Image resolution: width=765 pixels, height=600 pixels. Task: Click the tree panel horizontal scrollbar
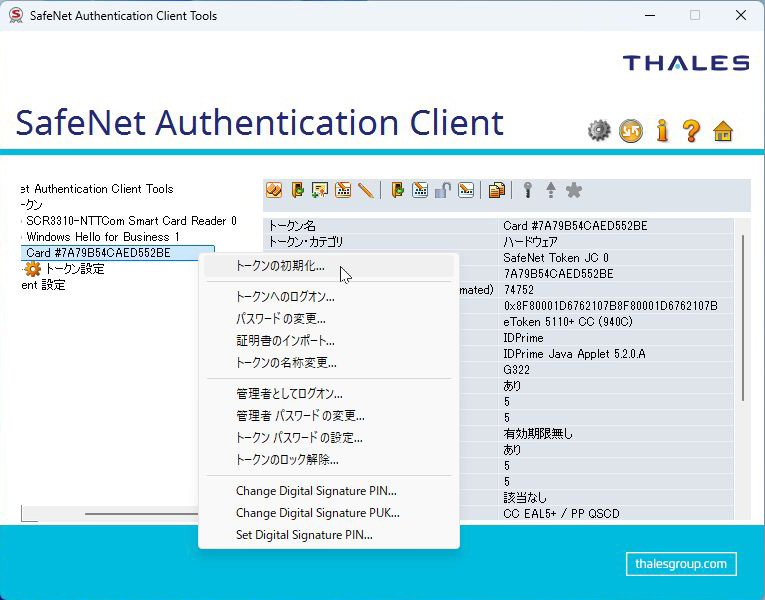(x=141, y=514)
